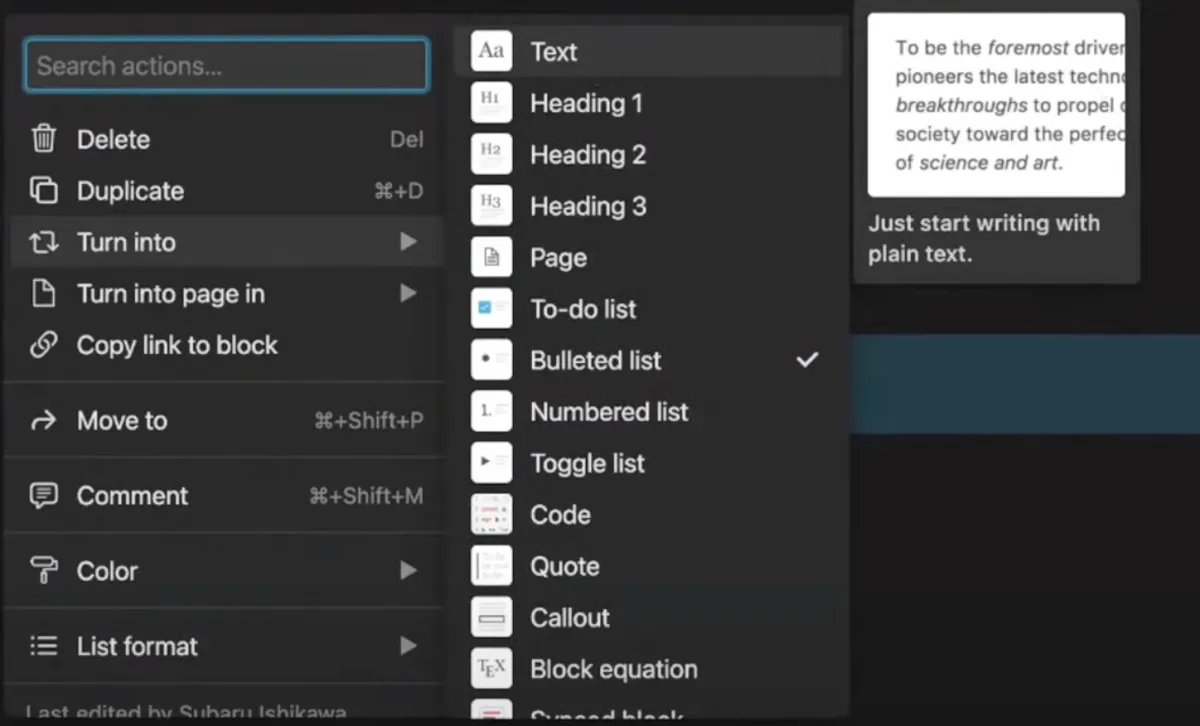Click the checkmark next to Bulleted list
Image resolution: width=1200 pixels, height=726 pixels.
(x=807, y=360)
